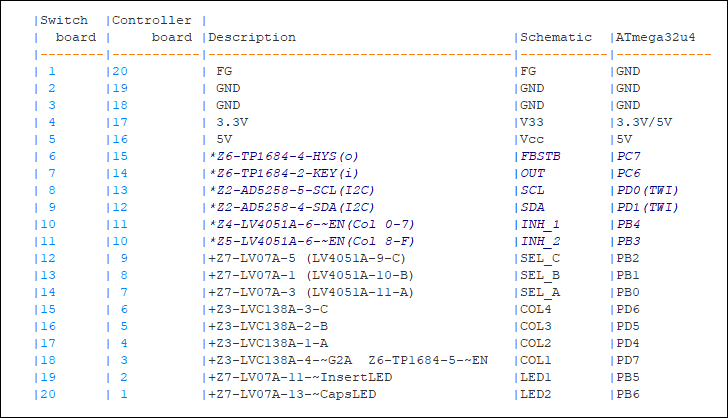
Task: Select the SEL_C schematic label
Action: tap(540, 259)
